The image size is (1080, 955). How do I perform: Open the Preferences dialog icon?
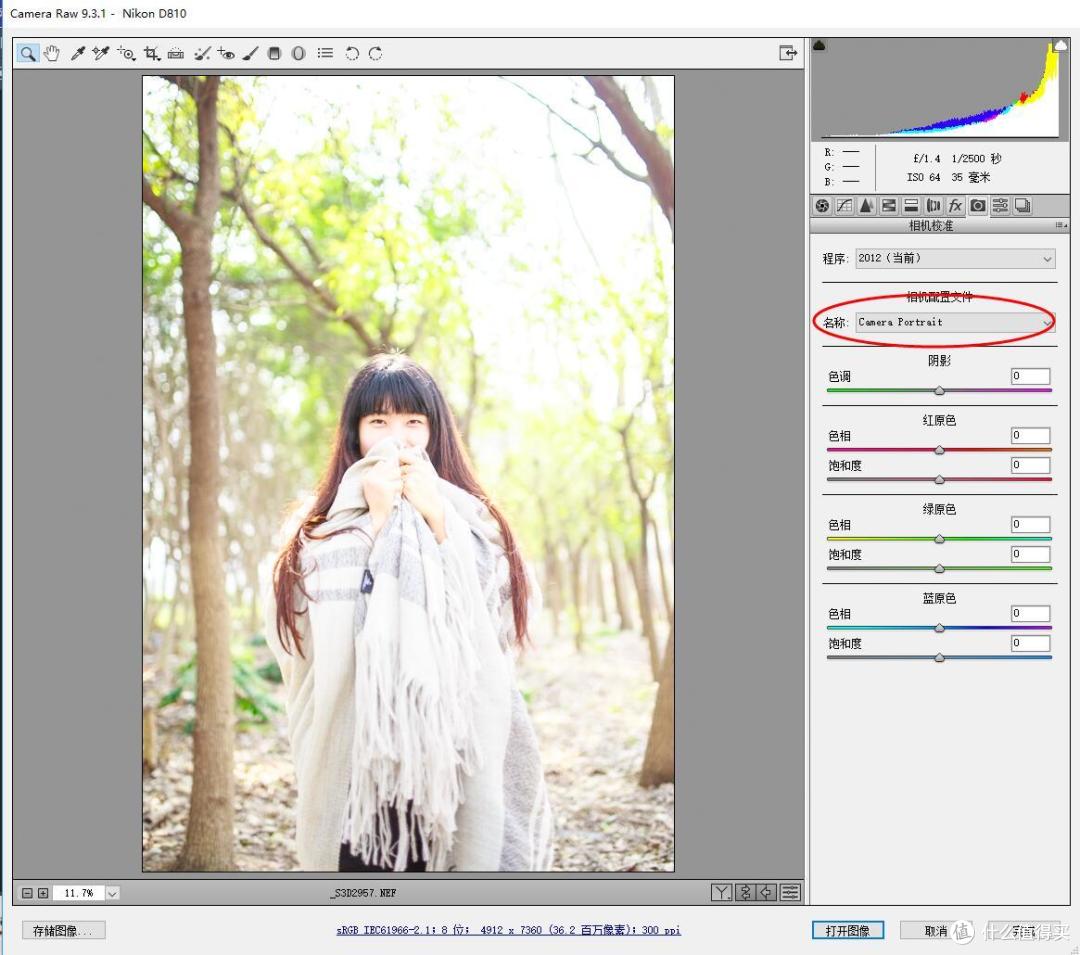pos(325,54)
